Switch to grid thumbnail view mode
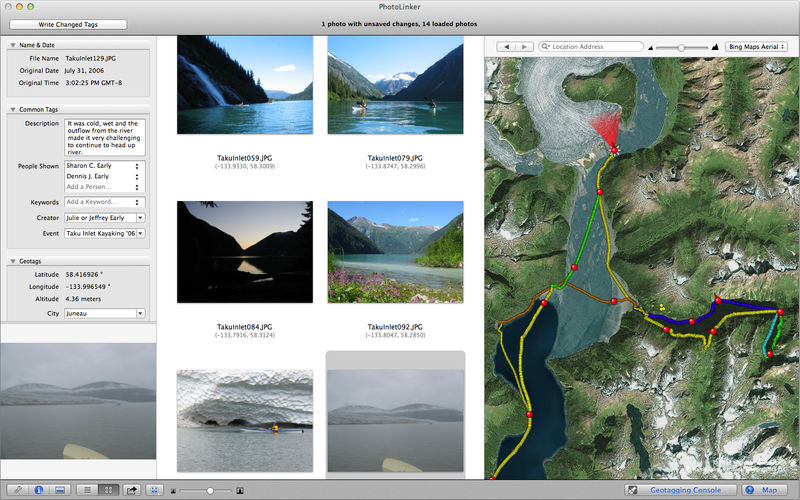Image resolution: width=800 pixels, height=500 pixels. click(x=108, y=490)
